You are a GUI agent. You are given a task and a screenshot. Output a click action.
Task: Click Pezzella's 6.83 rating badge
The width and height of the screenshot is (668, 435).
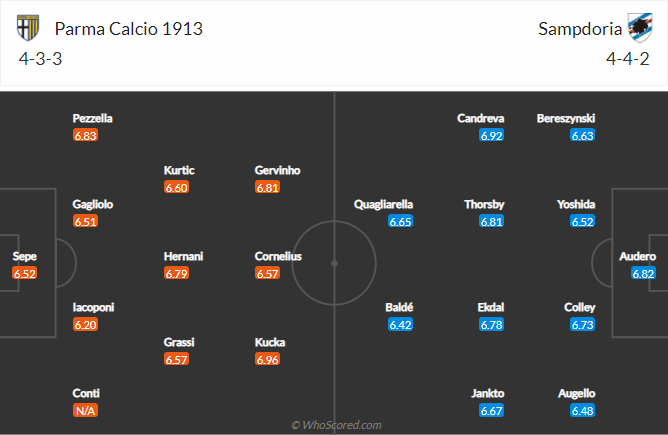coord(85,136)
